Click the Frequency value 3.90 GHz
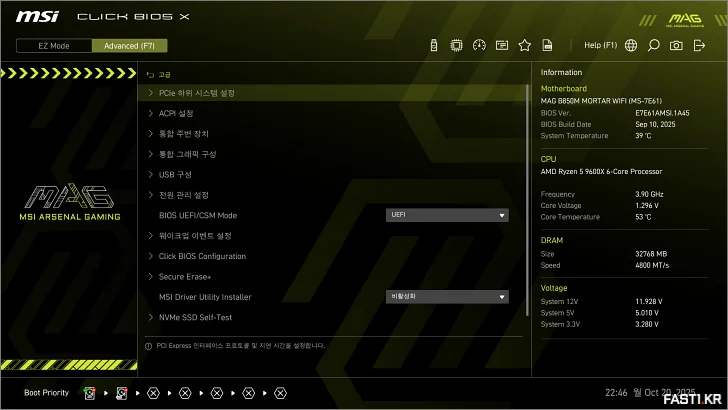Image resolution: width=728 pixels, height=410 pixels. pos(649,194)
